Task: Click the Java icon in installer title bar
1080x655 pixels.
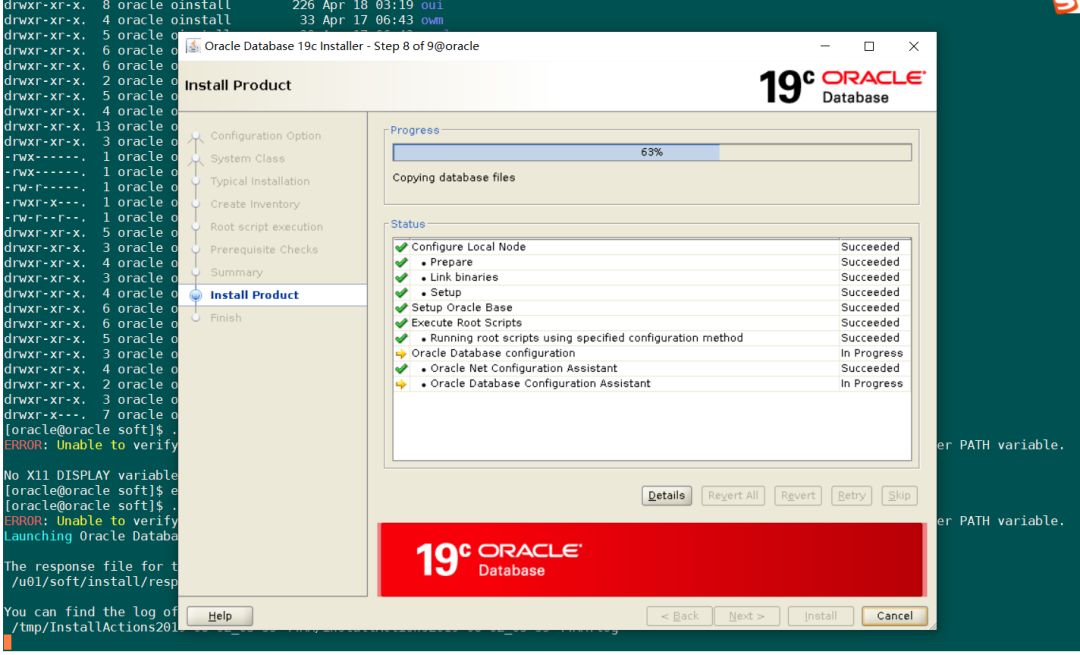Action: coord(194,46)
